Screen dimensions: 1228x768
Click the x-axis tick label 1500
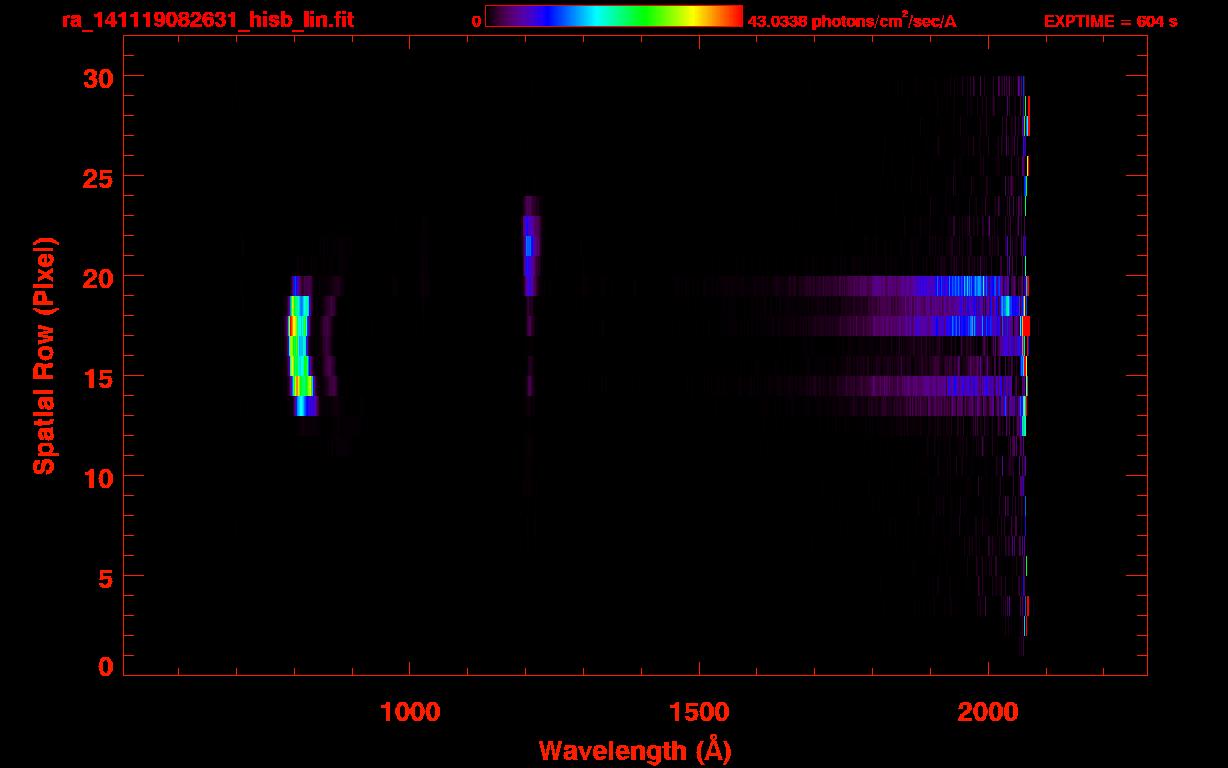[x=699, y=712]
